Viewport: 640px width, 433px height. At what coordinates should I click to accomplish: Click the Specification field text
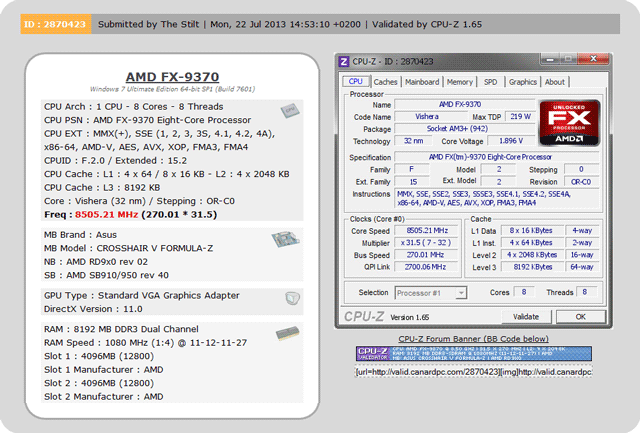(x=497, y=157)
